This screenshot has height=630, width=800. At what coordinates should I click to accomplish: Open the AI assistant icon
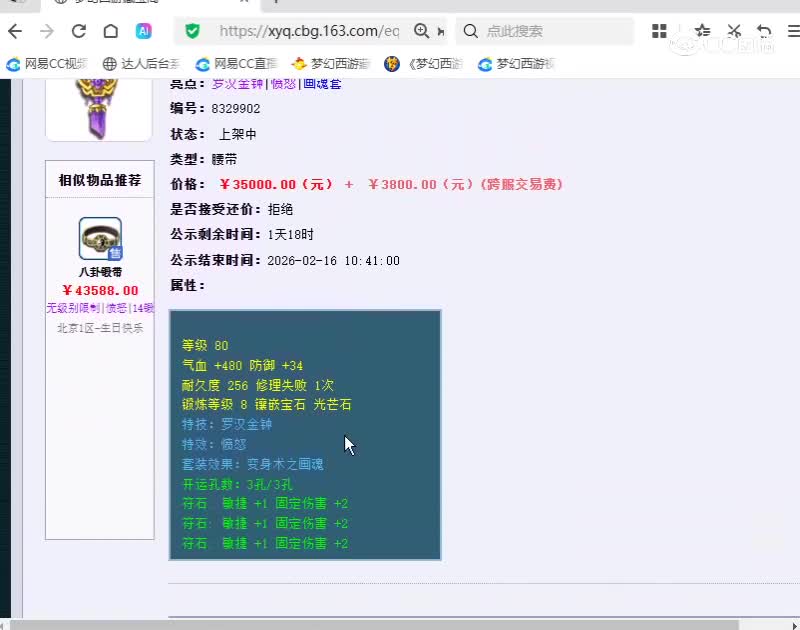[x=144, y=32]
